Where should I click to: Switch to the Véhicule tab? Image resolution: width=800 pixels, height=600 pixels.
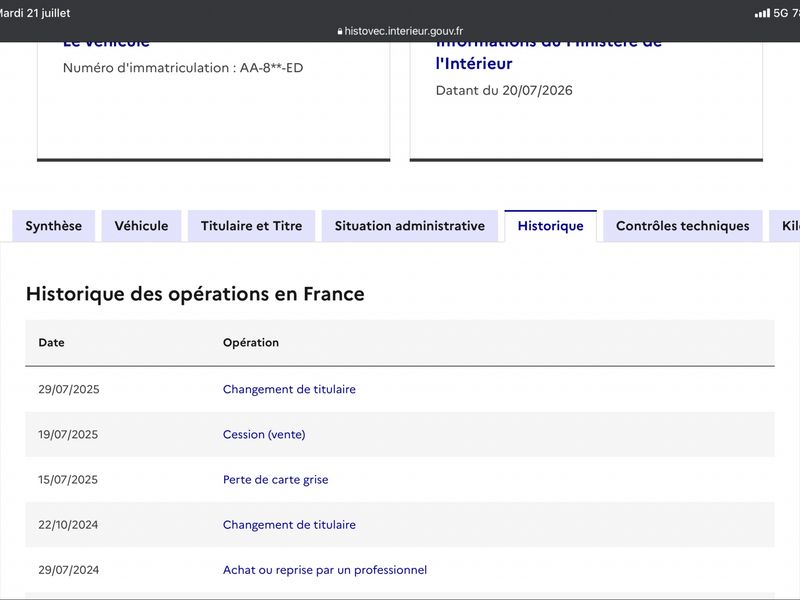click(141, 226)
